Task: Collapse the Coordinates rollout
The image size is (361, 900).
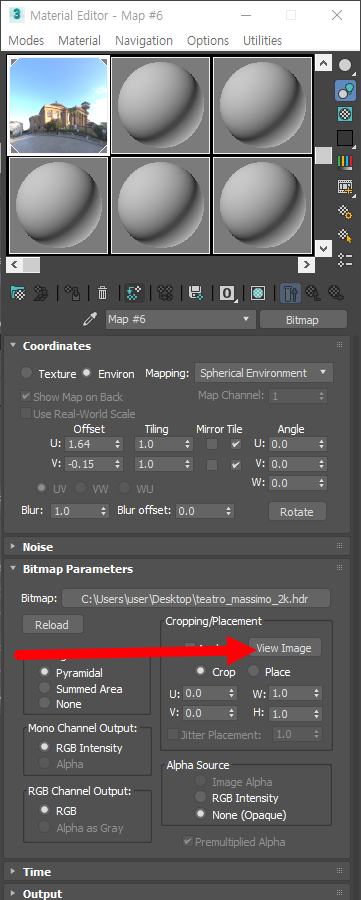Action: point(14,346)
